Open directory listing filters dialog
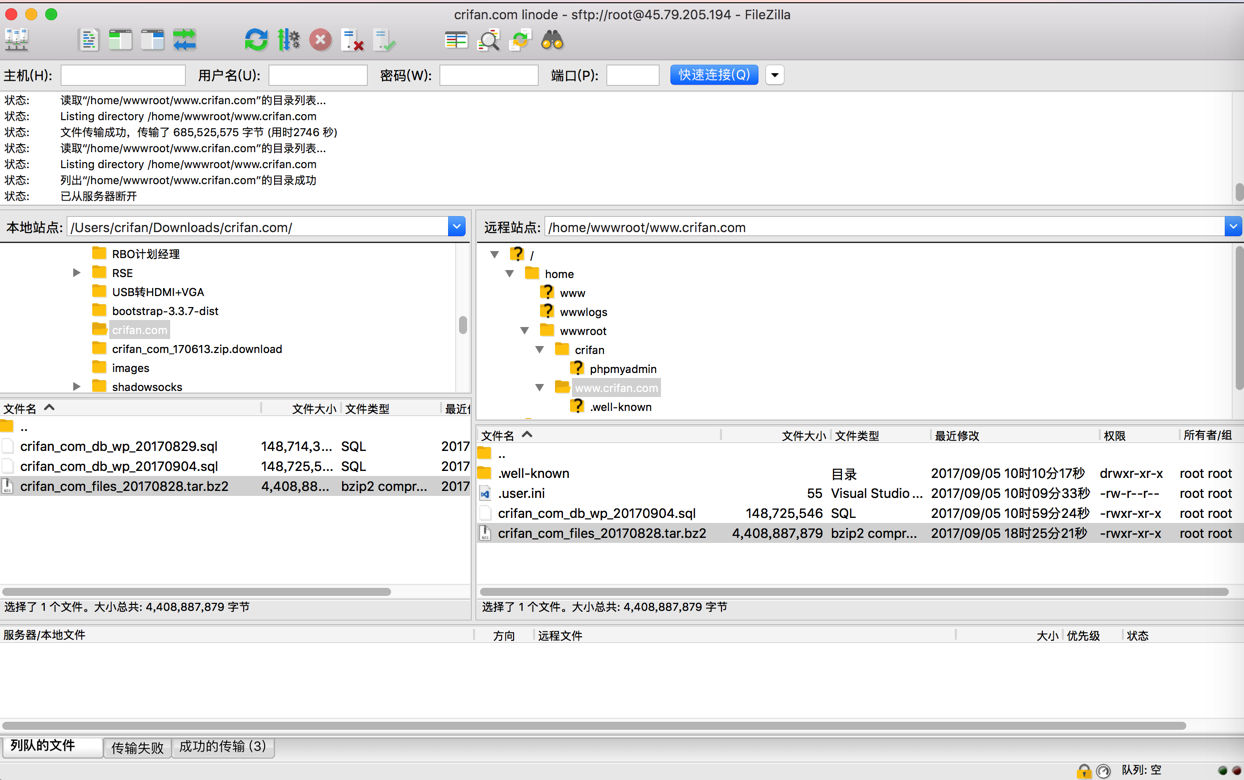Screen dimensions: 1244x780 click(456, 40)
